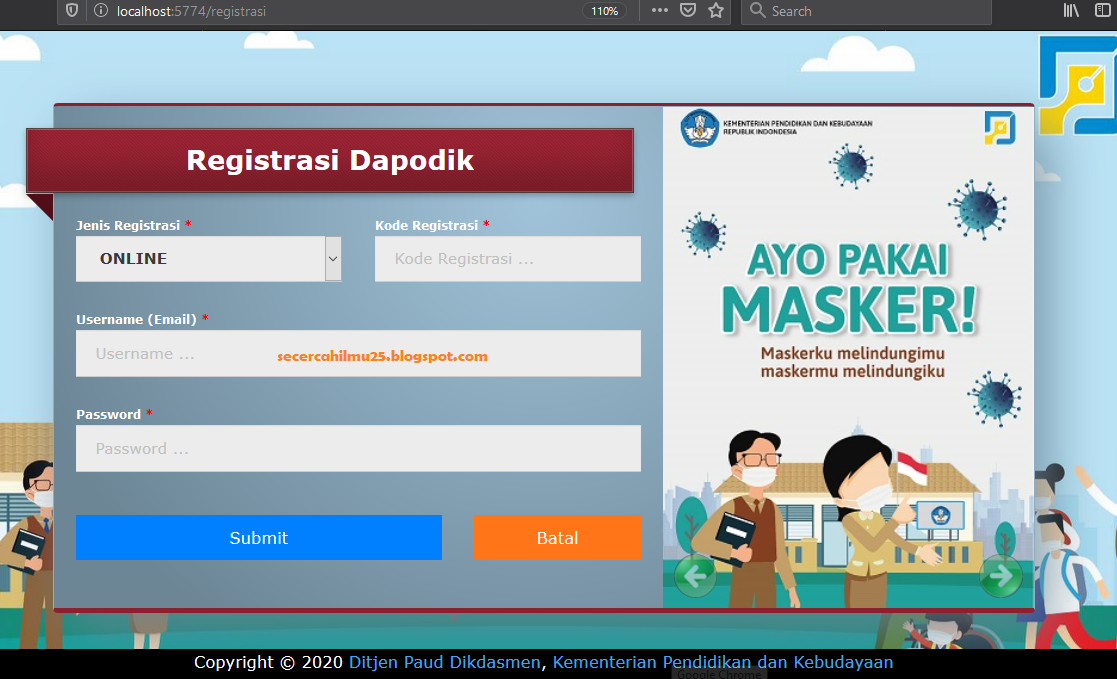Image resolution: width=1117 pixels, height=679 pixels.
Task: Focus the Username (Email) field
Action: pos(358,353)
